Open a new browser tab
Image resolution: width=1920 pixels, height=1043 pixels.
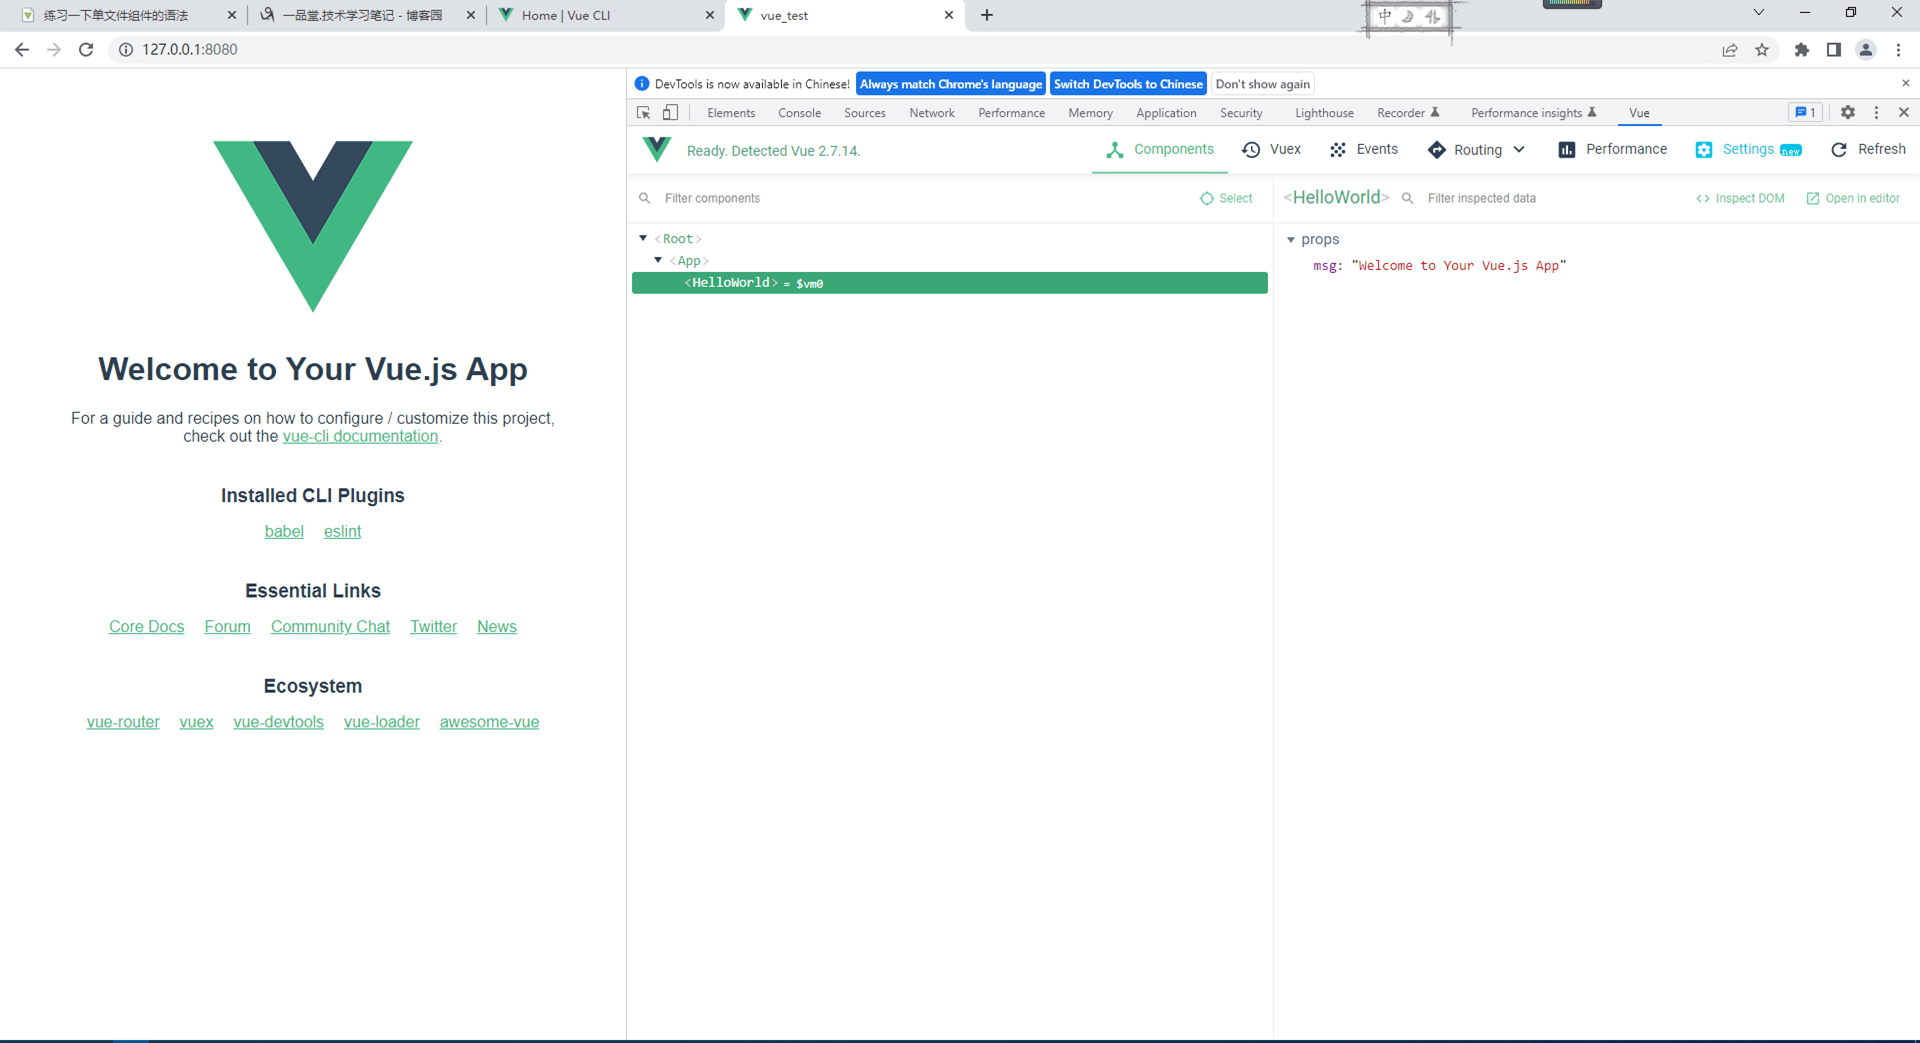(987, 15)
